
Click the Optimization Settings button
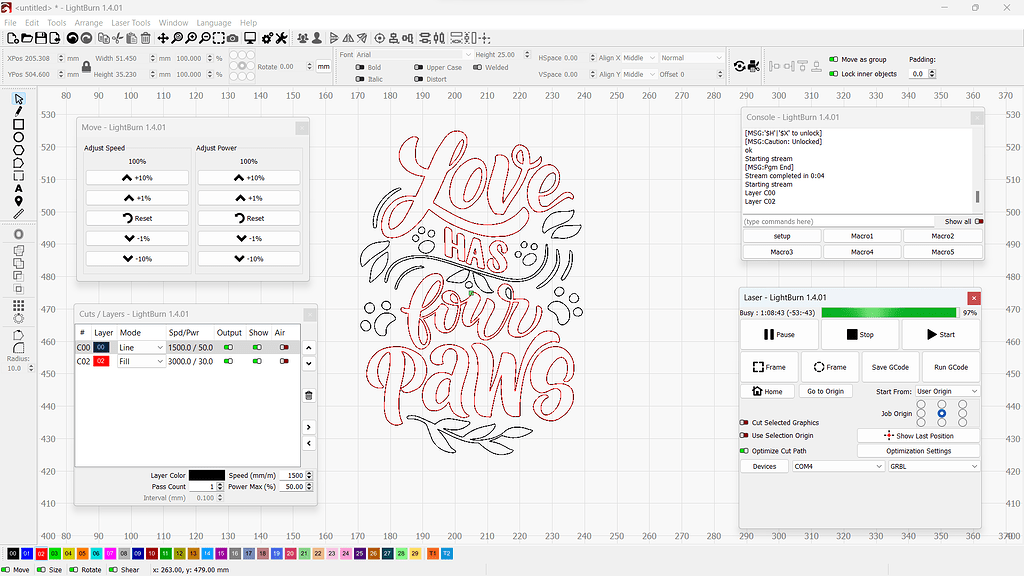(x=918, y=451)
